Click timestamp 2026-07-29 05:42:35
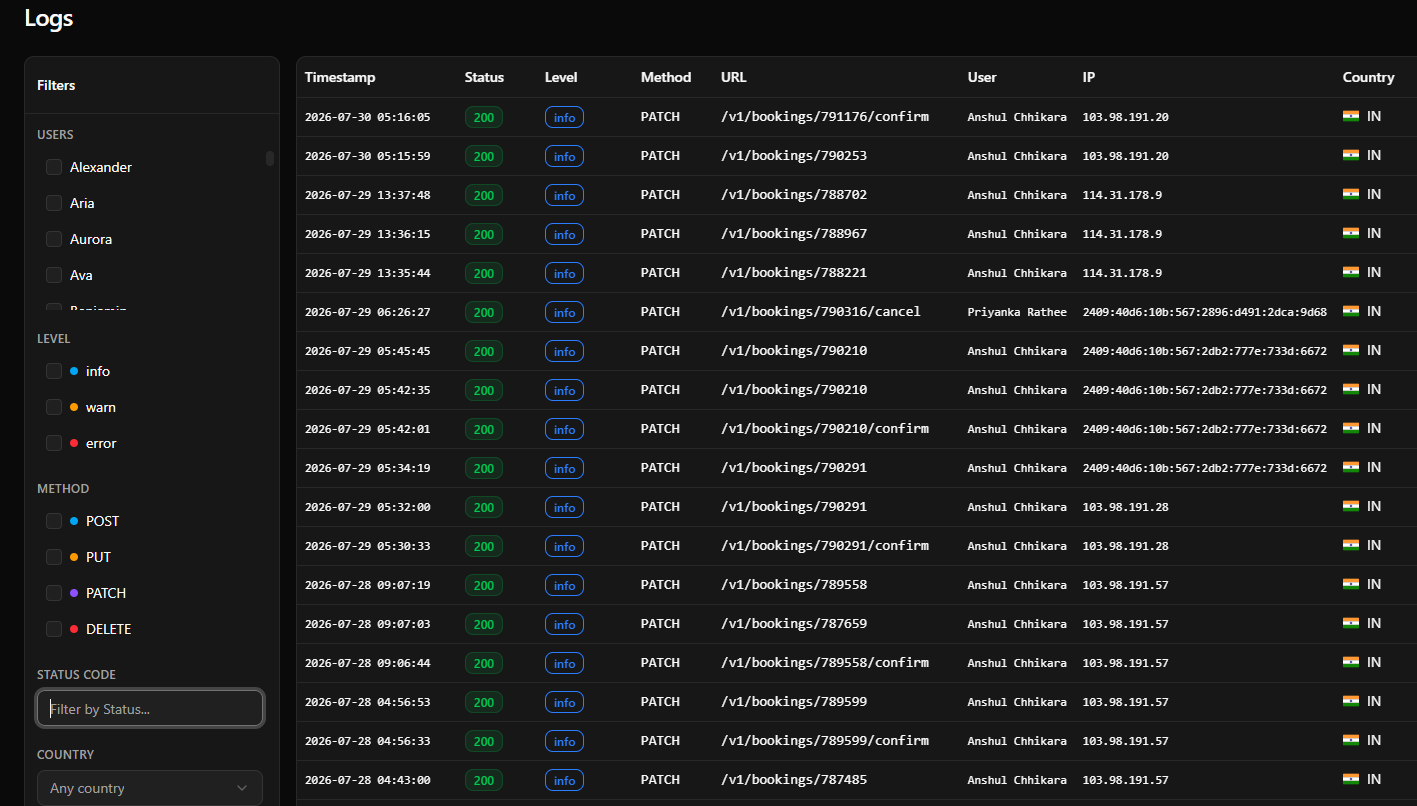 coord(368,390)
